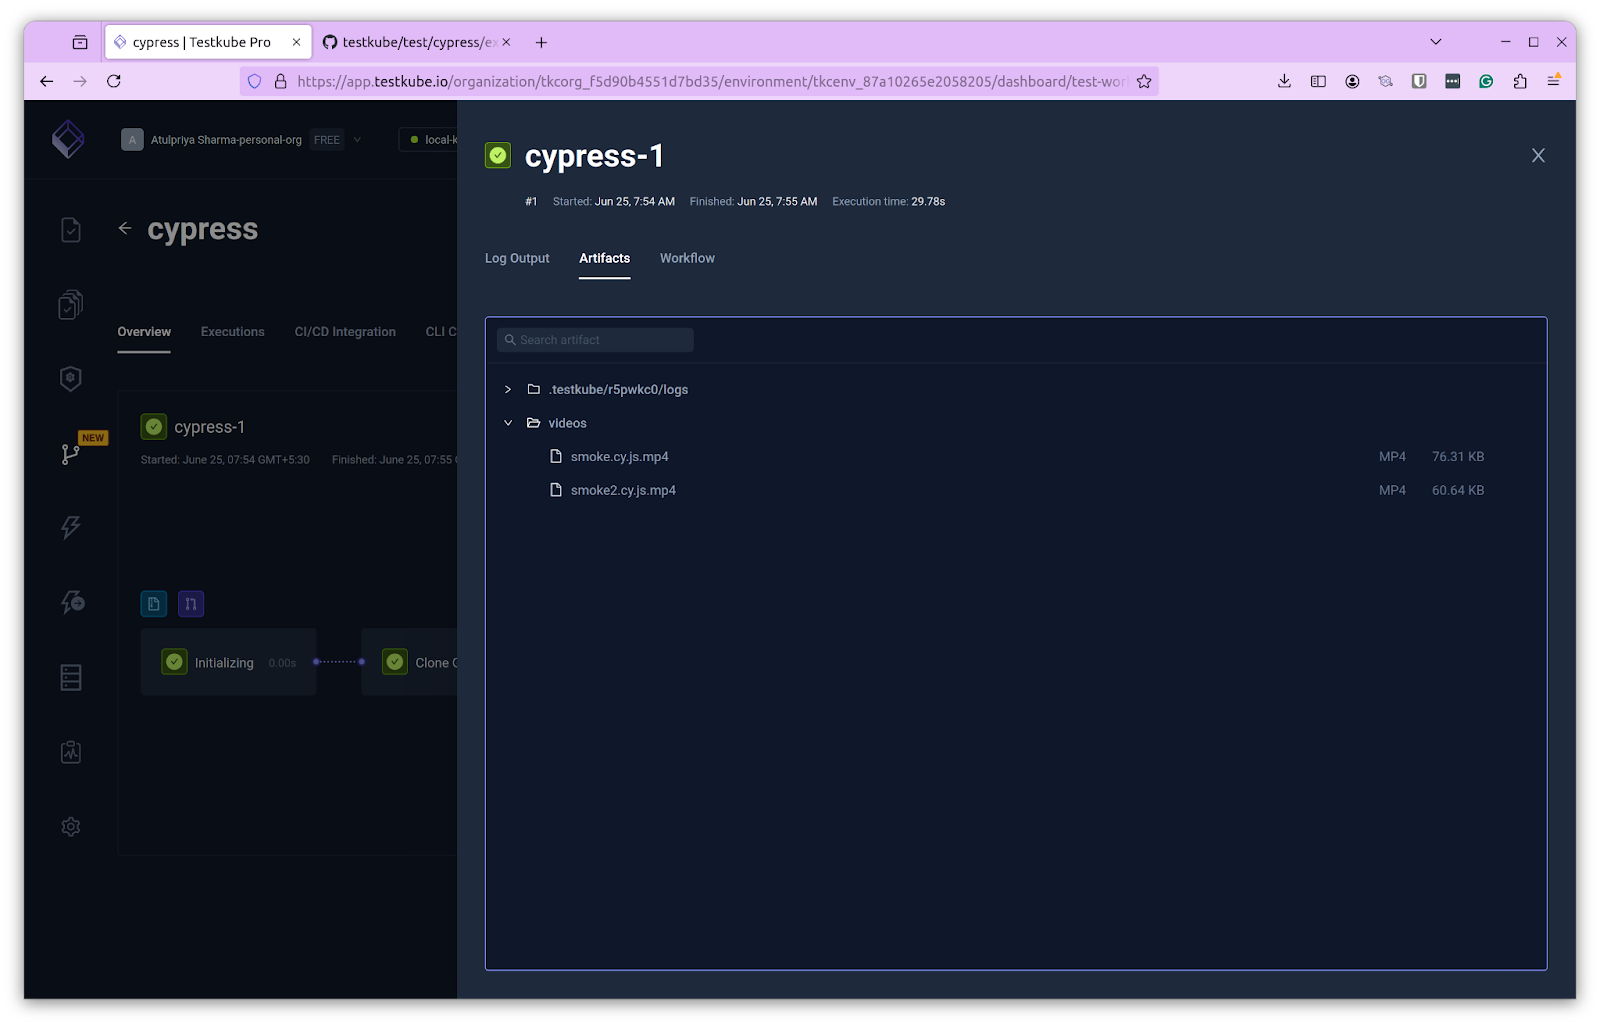Open the CI/CD Integration tab
Viewport: 1600px width, 1026px height.
tap(345, 332)
